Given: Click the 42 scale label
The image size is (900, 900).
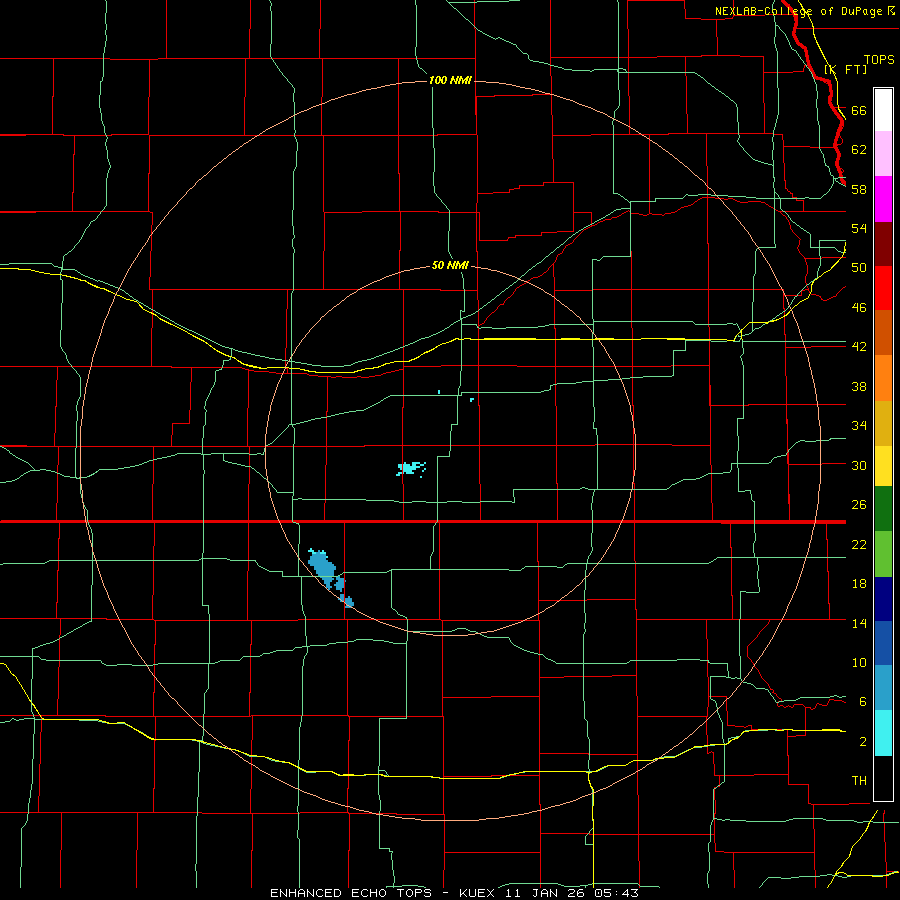Looking at the screenshot, I should 859,347.
